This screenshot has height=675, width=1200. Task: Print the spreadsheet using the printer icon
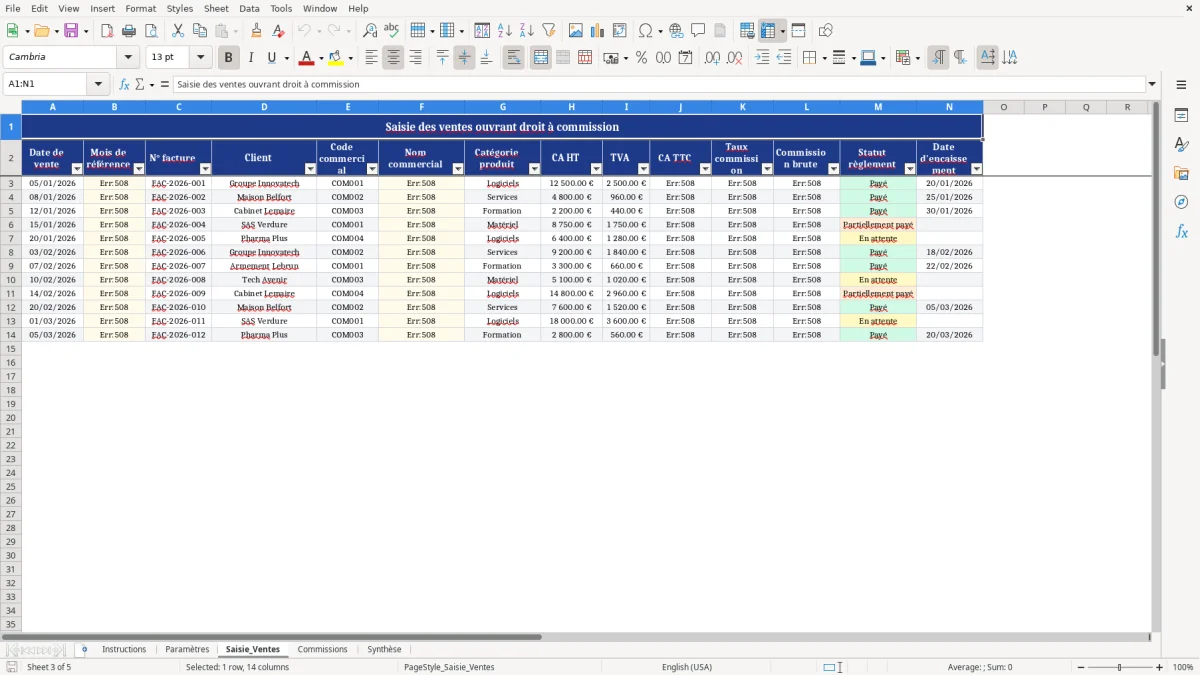pos(130,31)
